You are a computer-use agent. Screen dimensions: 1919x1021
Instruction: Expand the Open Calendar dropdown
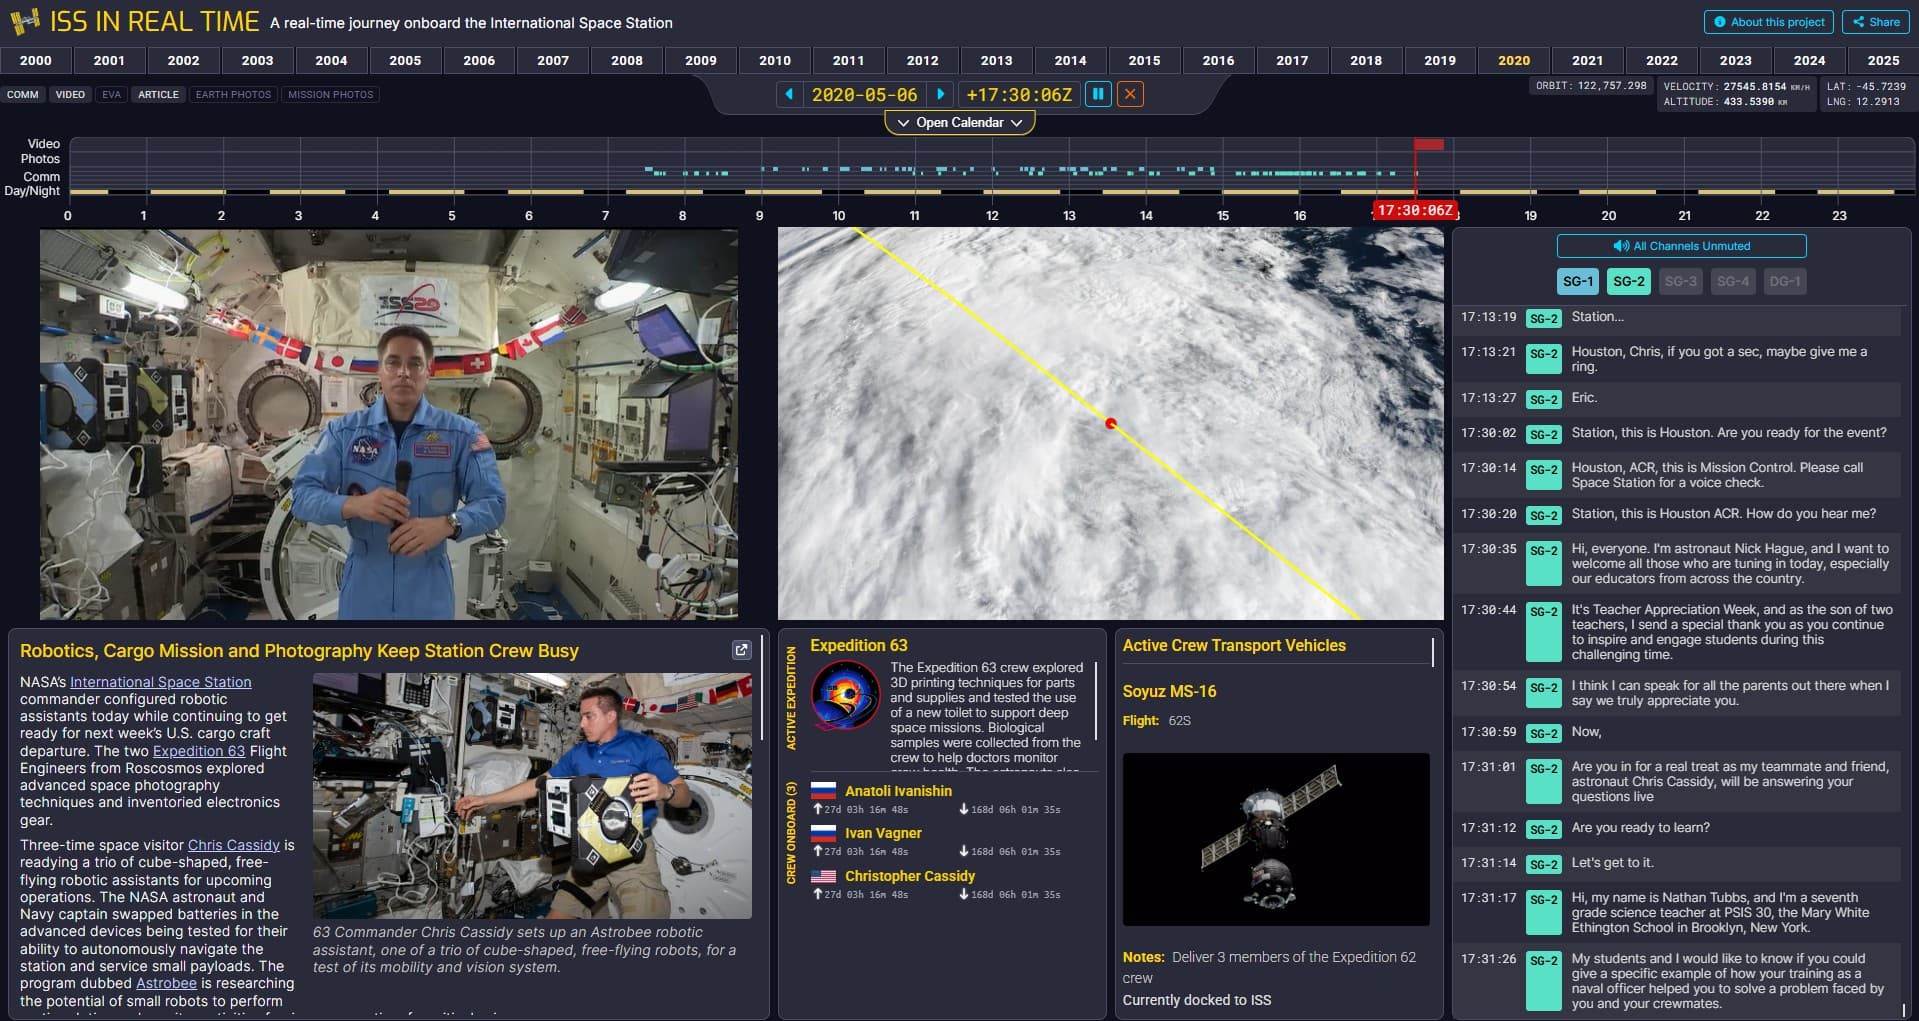[x=959, y=123]
